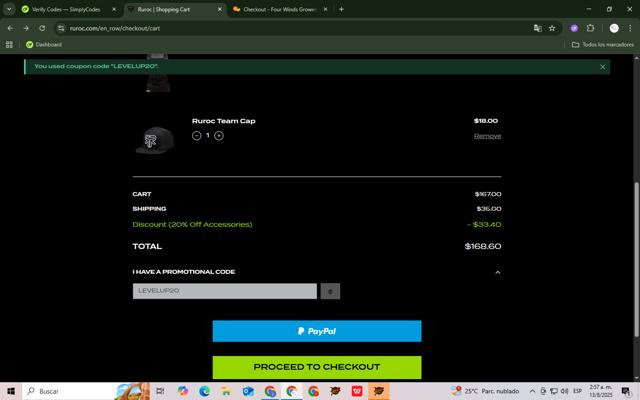This screenshot has width=640, height=400.
Task: Select the 'I HAVE A PROMOTIONAL CODE' heading
Action: pos(184,272)
